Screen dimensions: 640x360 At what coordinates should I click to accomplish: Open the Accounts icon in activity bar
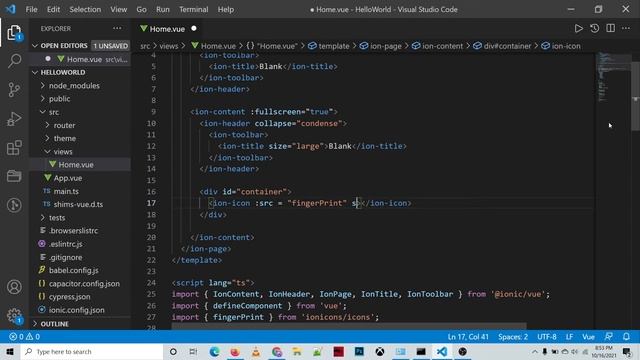14,287
